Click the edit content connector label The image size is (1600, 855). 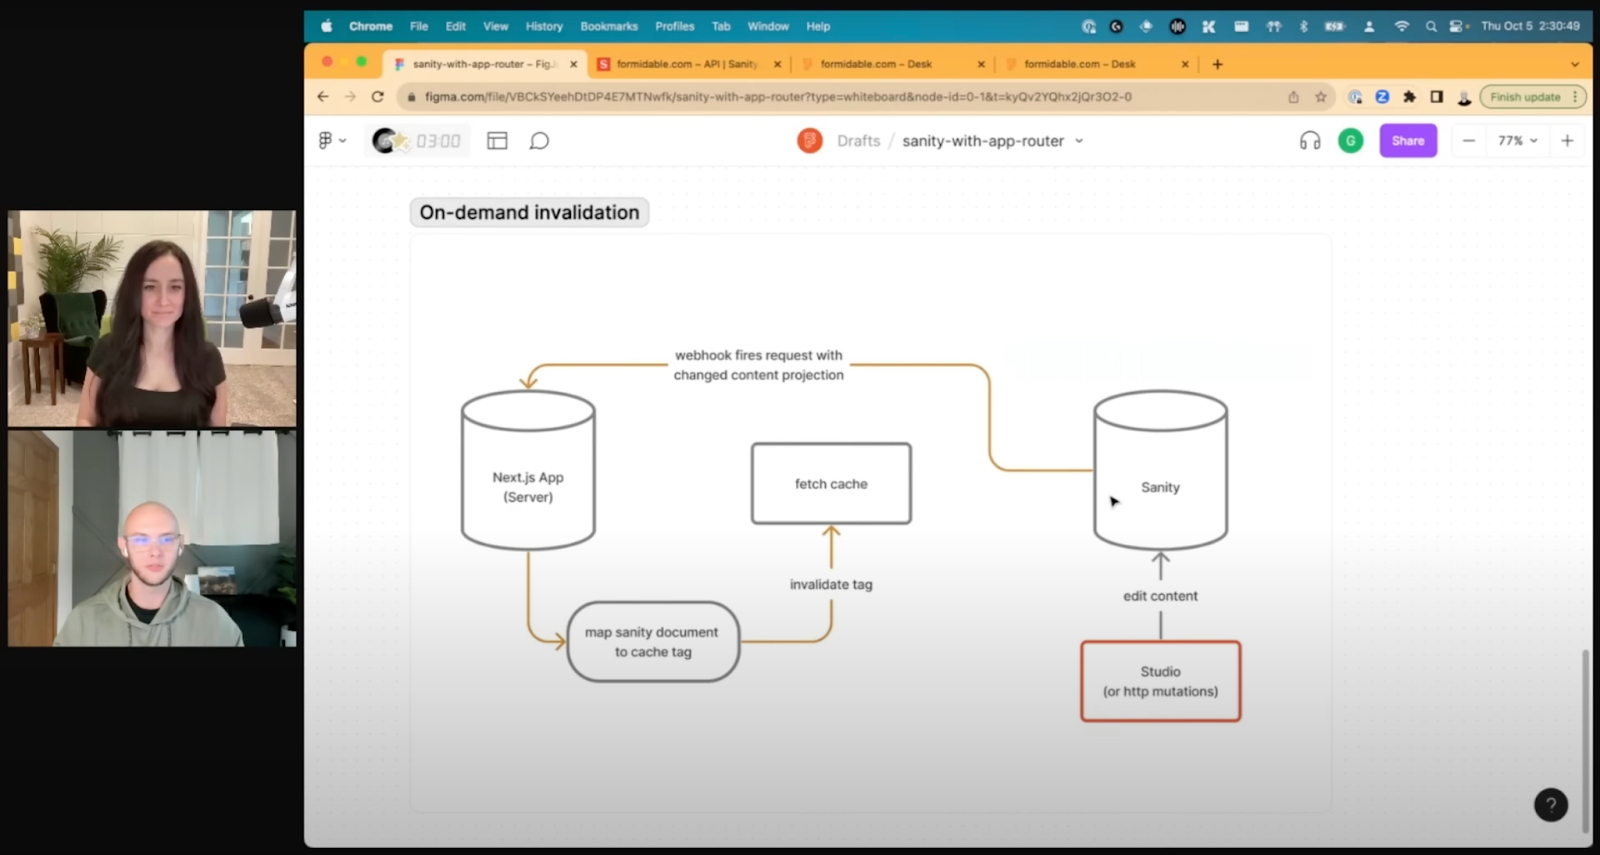coord(1160,596)
